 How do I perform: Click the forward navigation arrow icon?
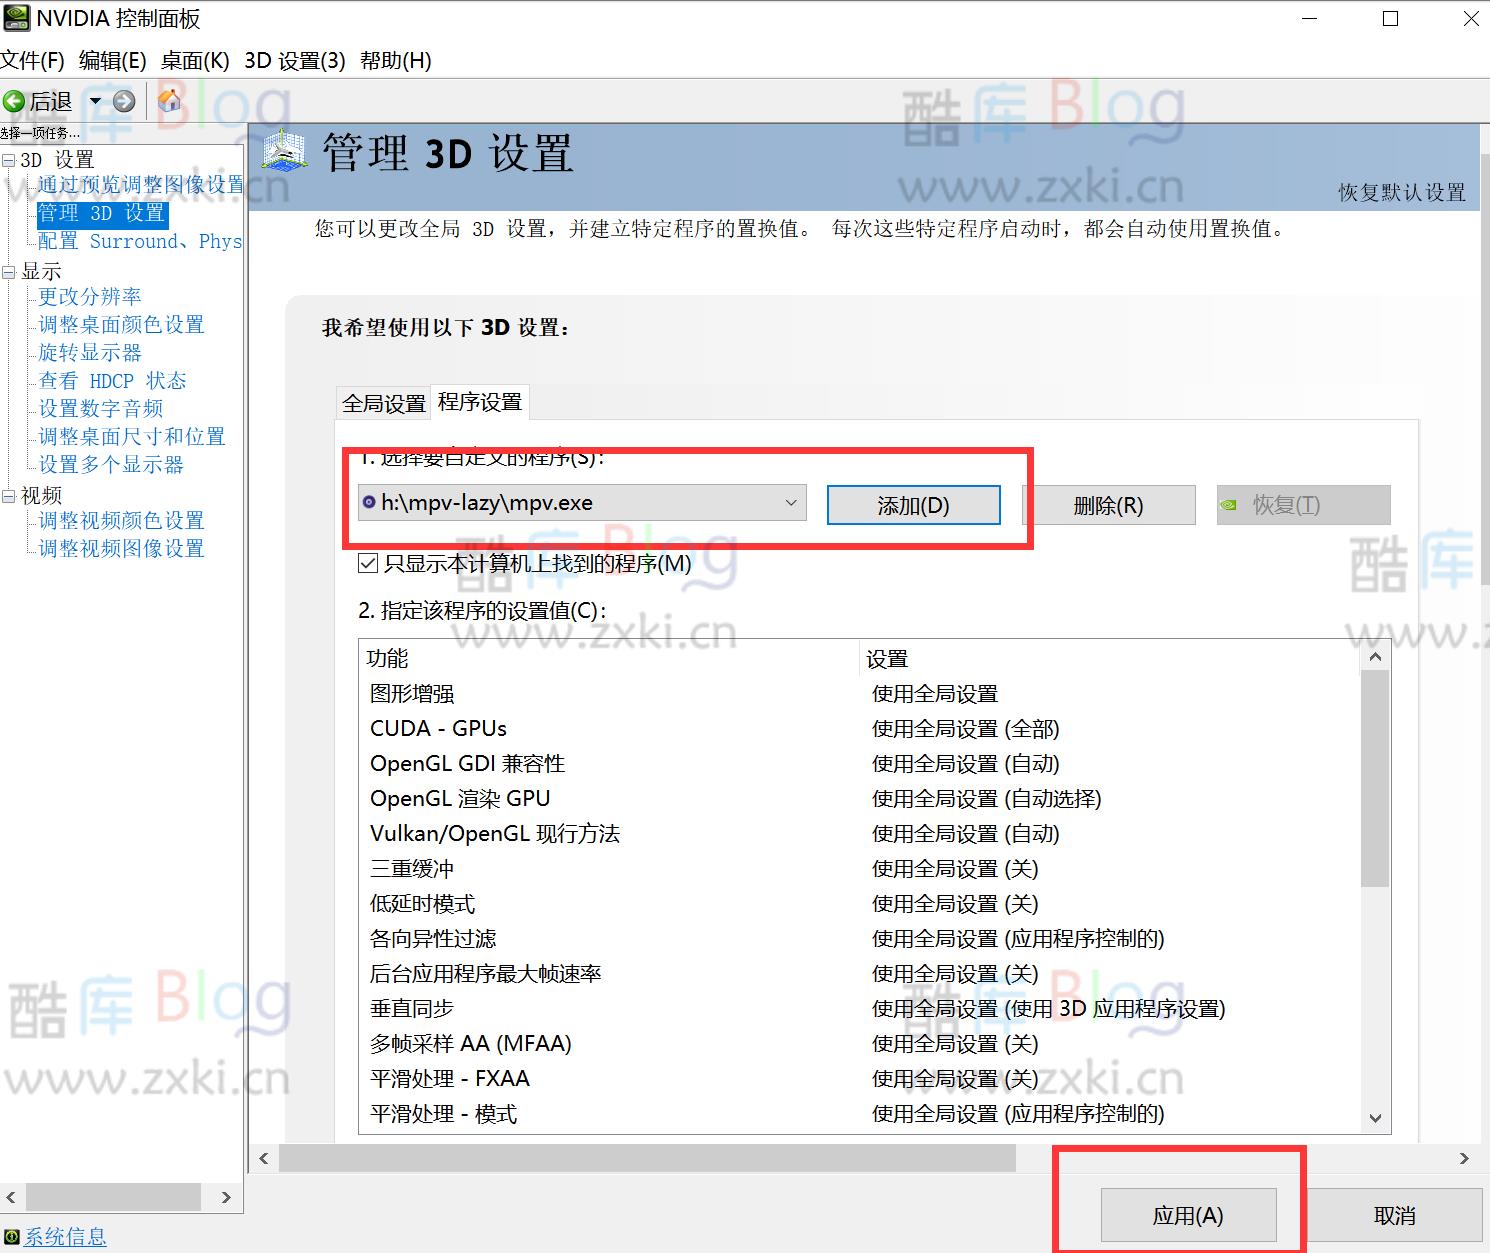pos(122,101)
